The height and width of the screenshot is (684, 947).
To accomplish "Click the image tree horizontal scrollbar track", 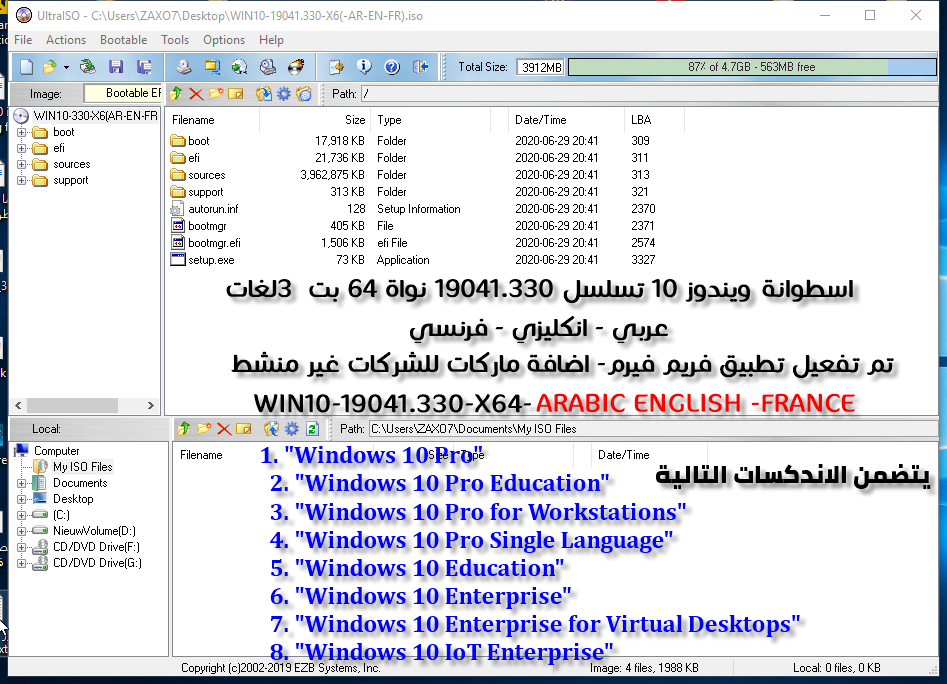I will [x=84, y=405].
